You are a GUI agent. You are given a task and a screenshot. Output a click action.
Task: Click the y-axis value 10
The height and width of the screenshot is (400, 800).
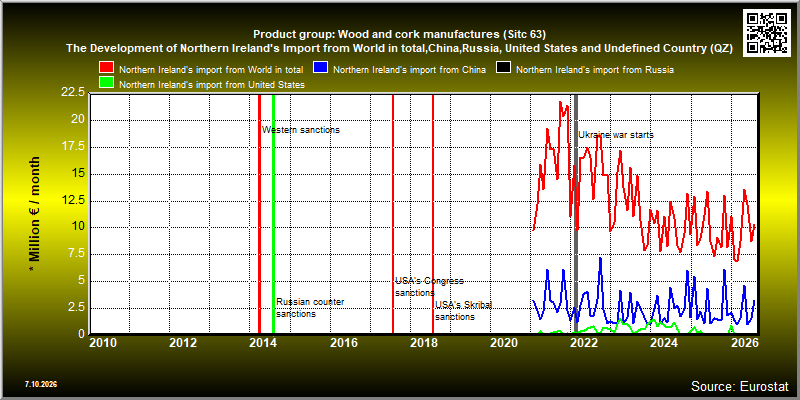pos(79,227)
